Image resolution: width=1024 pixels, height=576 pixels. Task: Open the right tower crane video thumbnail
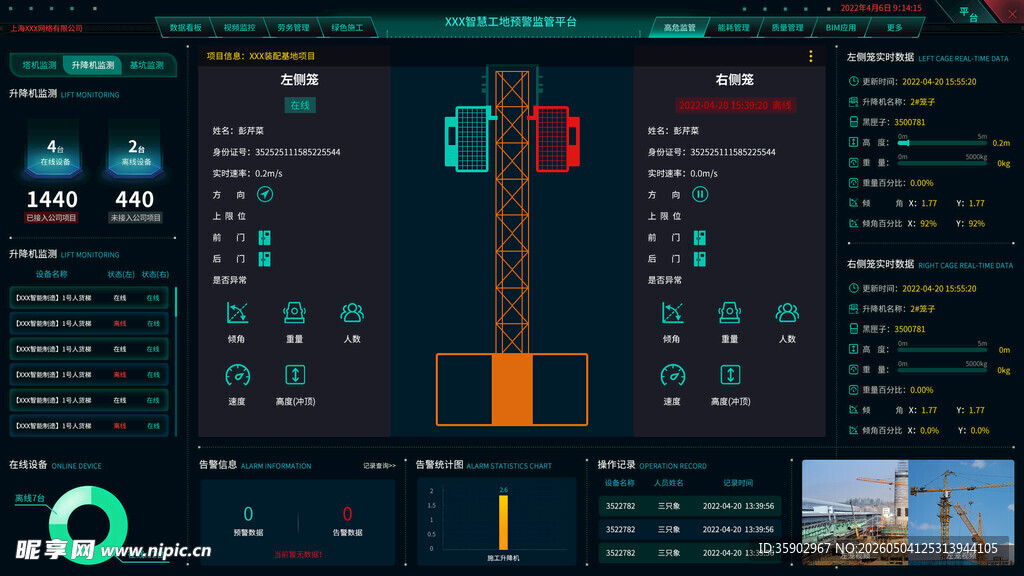[961, 512]
